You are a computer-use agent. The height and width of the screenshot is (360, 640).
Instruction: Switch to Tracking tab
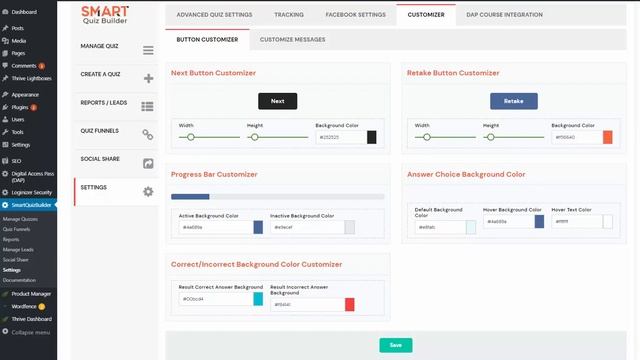point(289,15)
